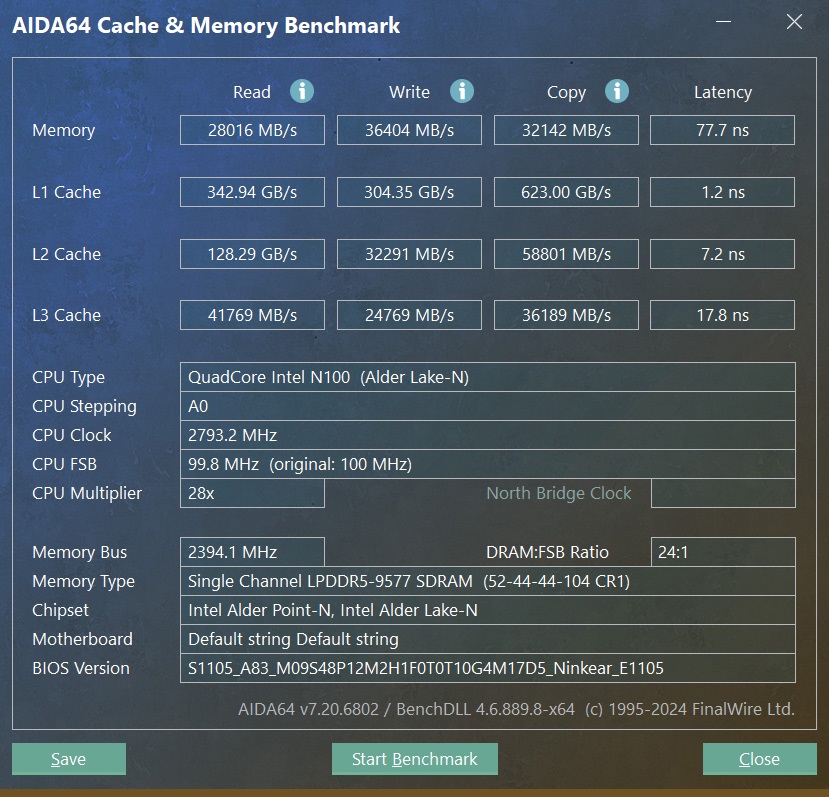Select L2 Cache write 32291 MB/s
The height and width of the screenshot is (797, 829).
[409, 254]
